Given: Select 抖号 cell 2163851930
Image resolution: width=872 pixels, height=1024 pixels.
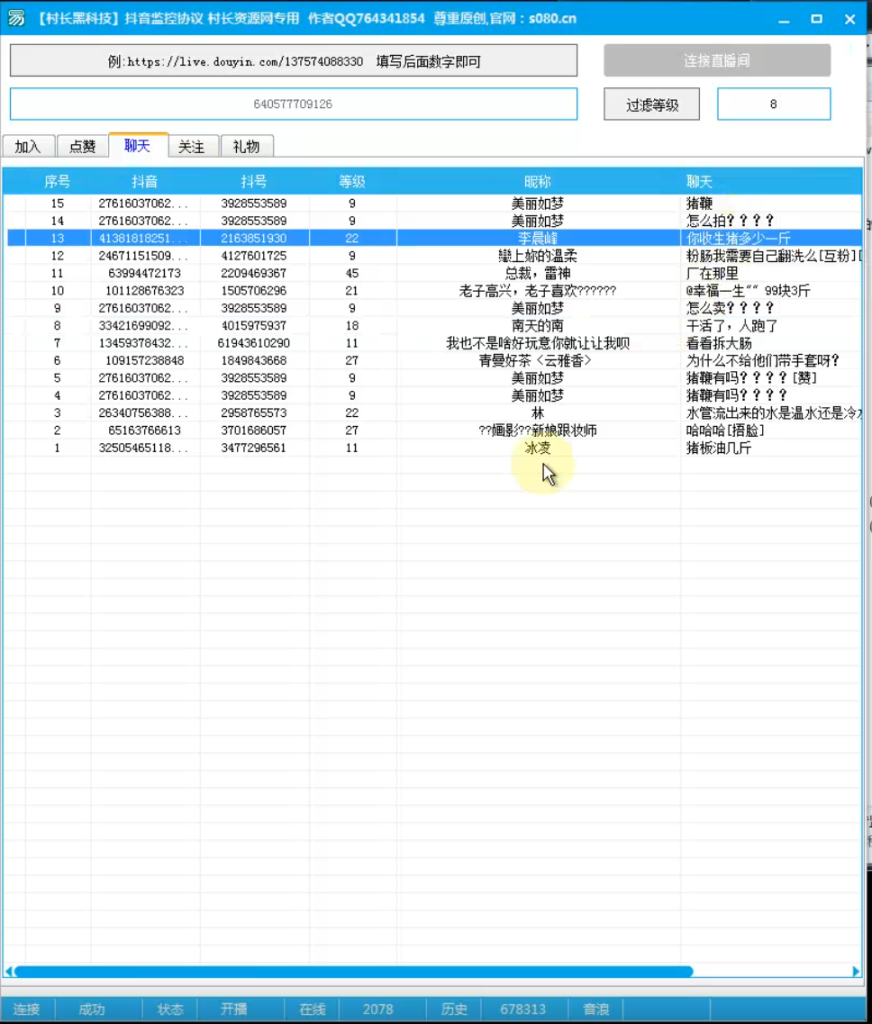Looking at the screenshot, I should pyautogui.click(x=253, y=238).
